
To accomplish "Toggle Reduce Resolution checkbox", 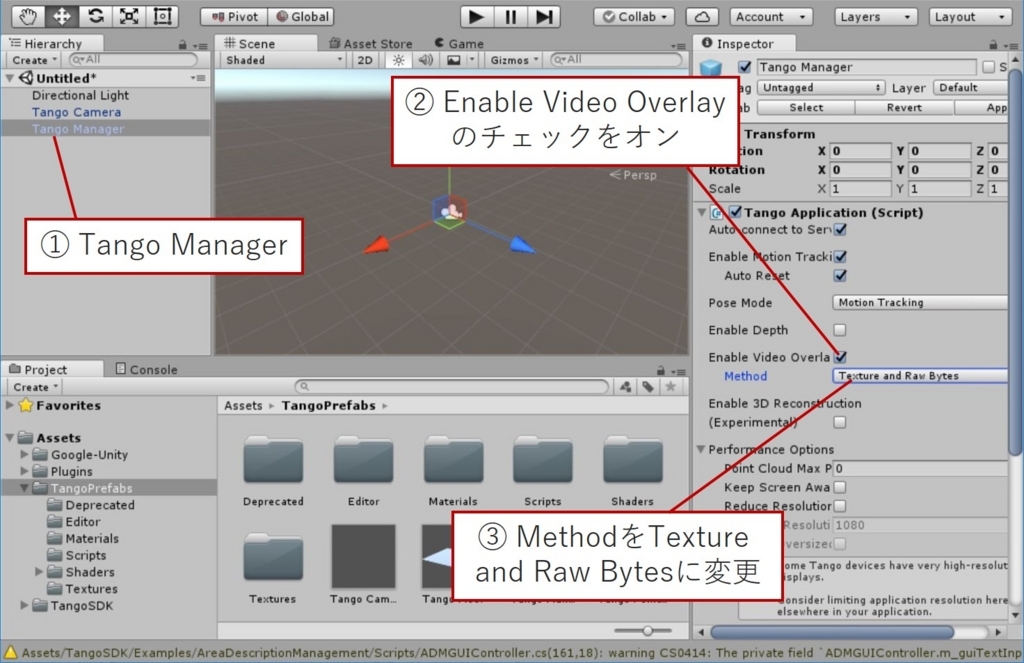I will coord(840,506).
